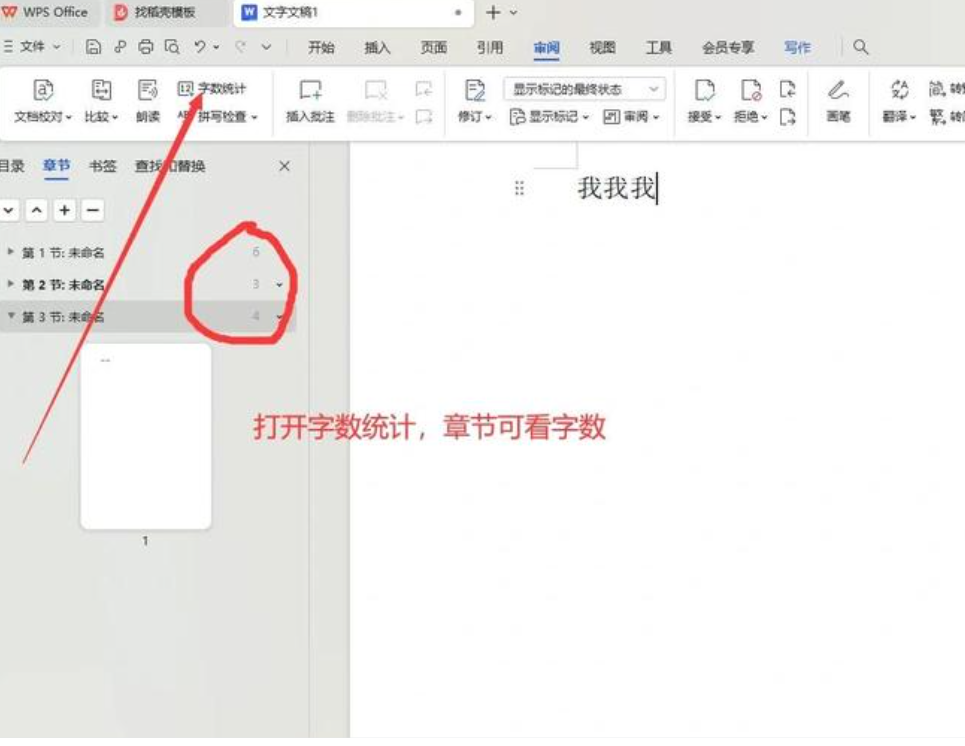Open the search magnifier in ribbon
The width and height of the screenshot is (965, 746).
(x=861, y=47)
